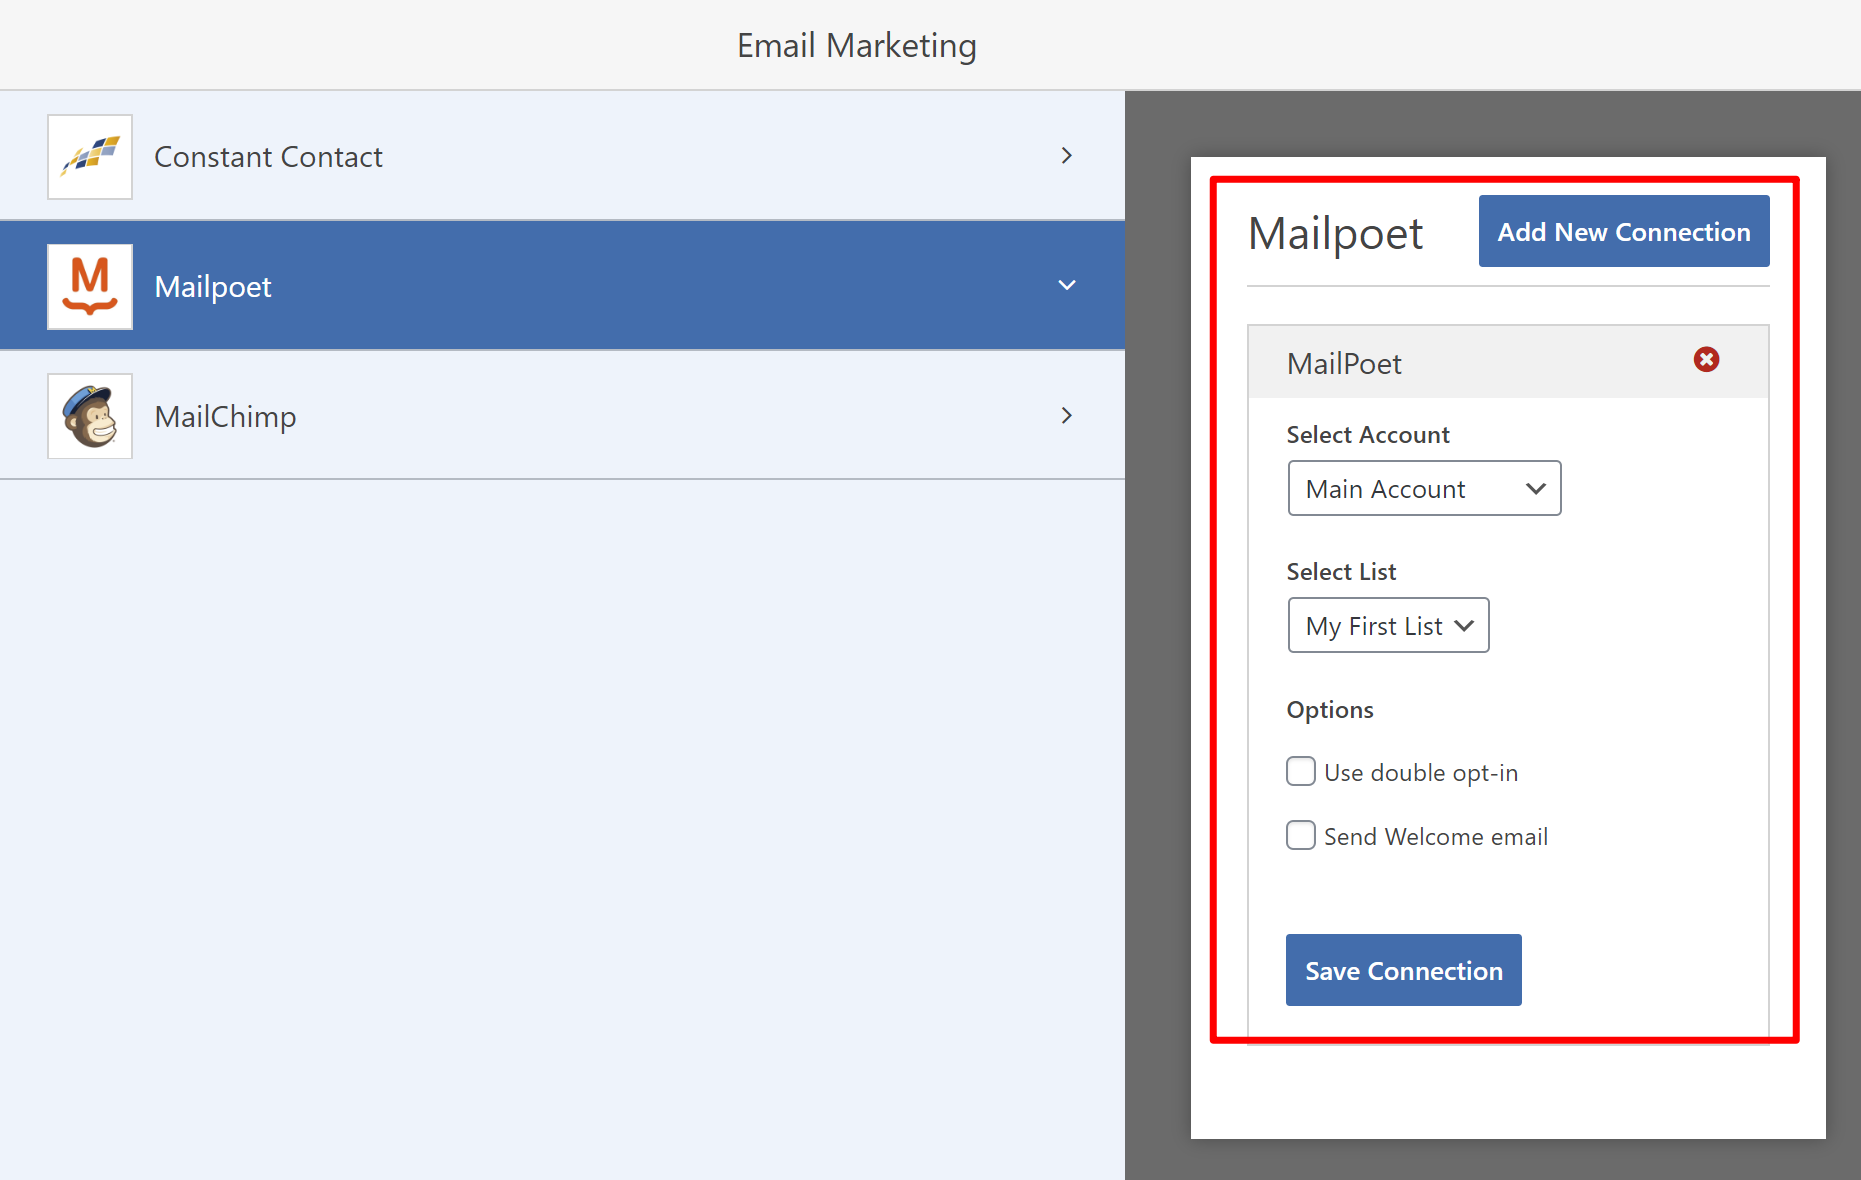Choose Main Account in account selector
Screen dimensions: 1861x1180
tap(1424, 488)
